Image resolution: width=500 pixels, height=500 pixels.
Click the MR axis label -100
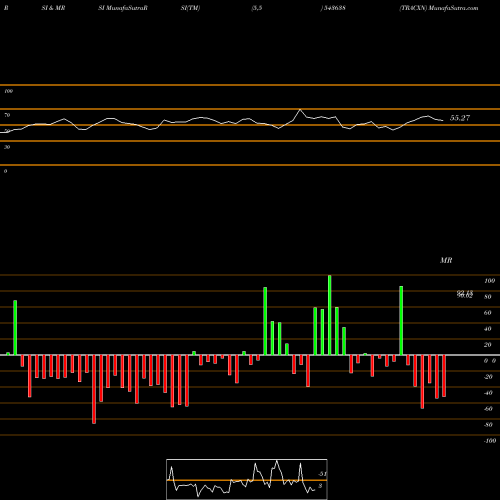[490, 441]
